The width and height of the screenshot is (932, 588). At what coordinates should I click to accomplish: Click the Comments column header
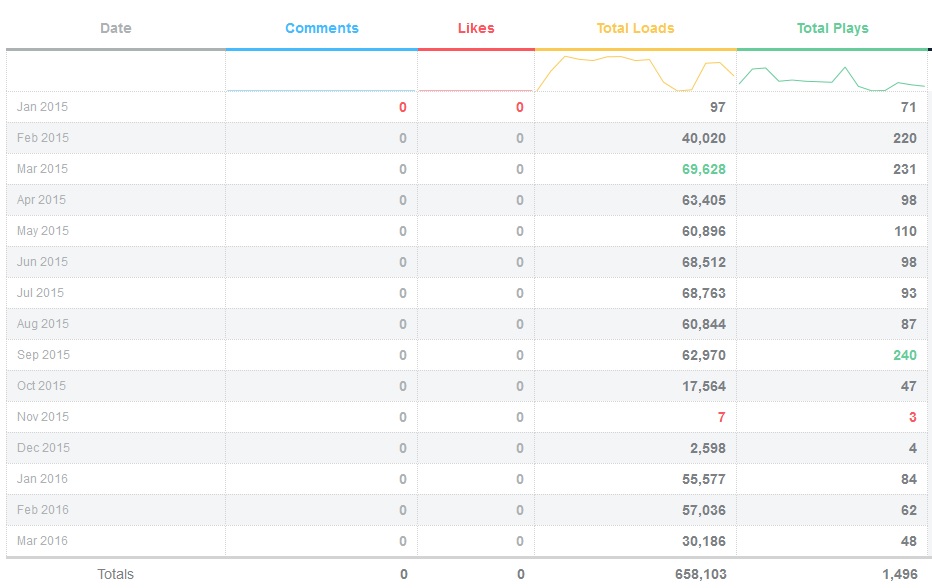coord(321,28)
